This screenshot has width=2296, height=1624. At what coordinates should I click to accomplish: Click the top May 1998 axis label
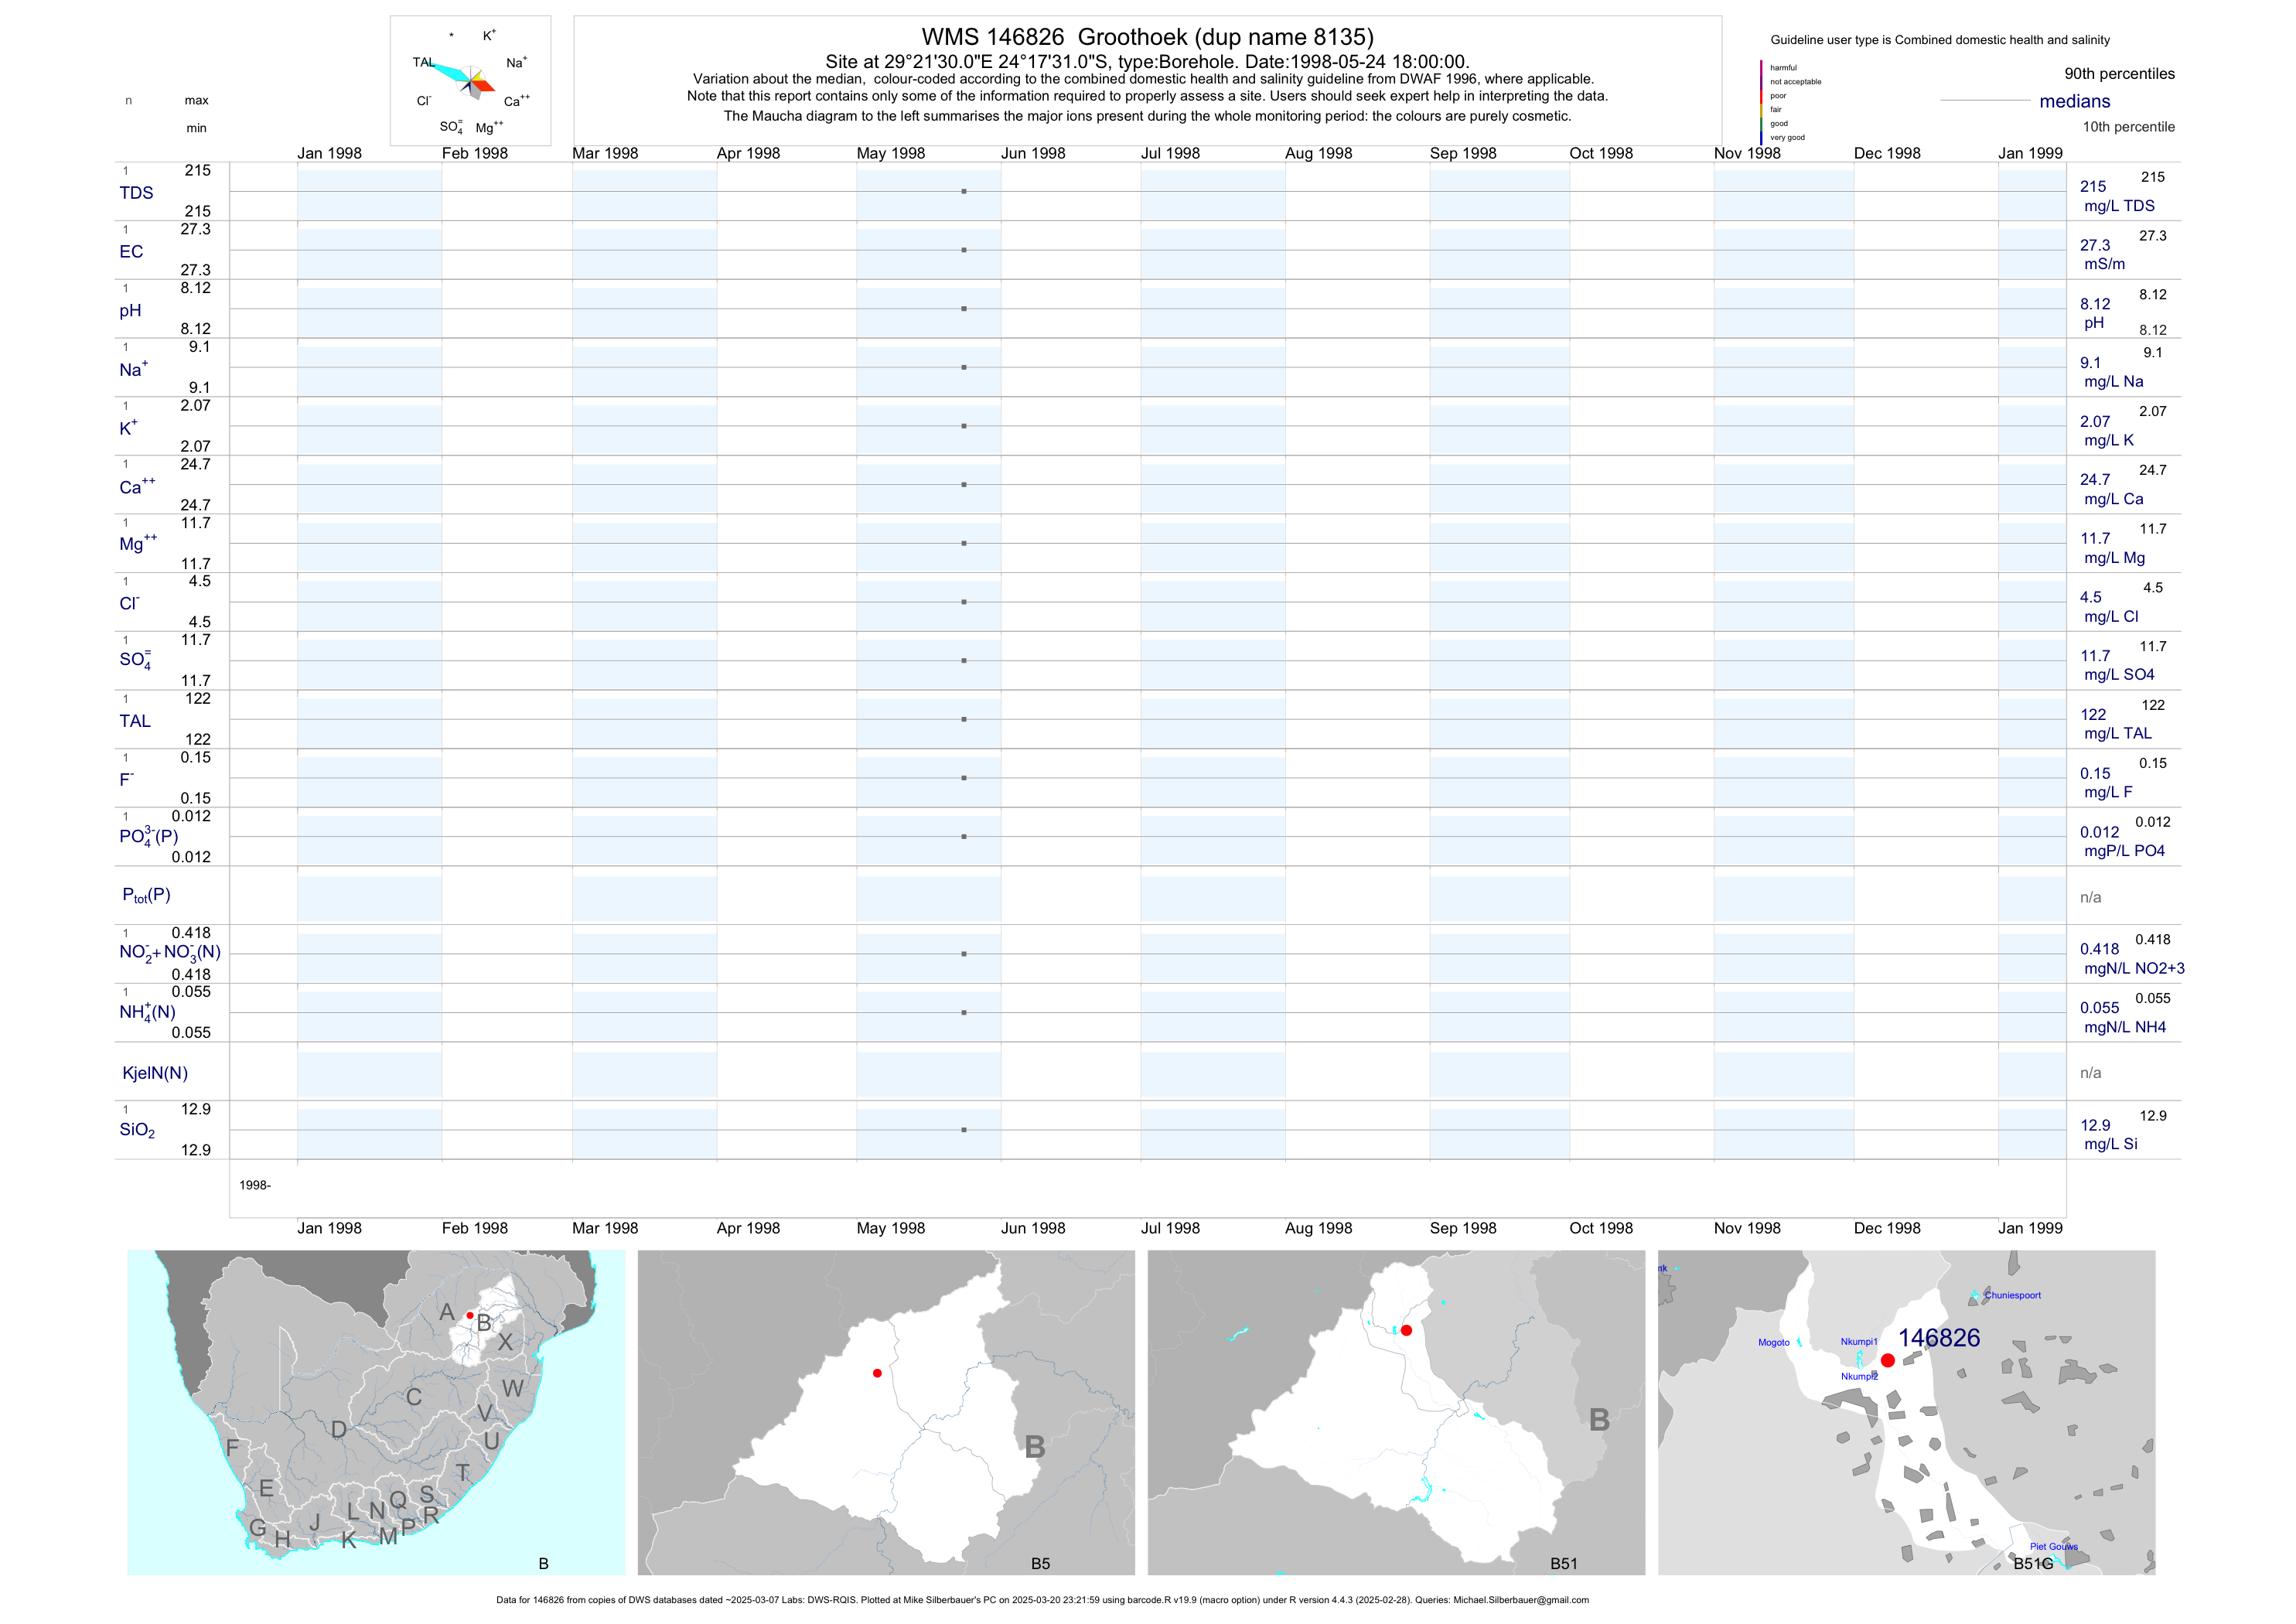click(x=890, y=153)
